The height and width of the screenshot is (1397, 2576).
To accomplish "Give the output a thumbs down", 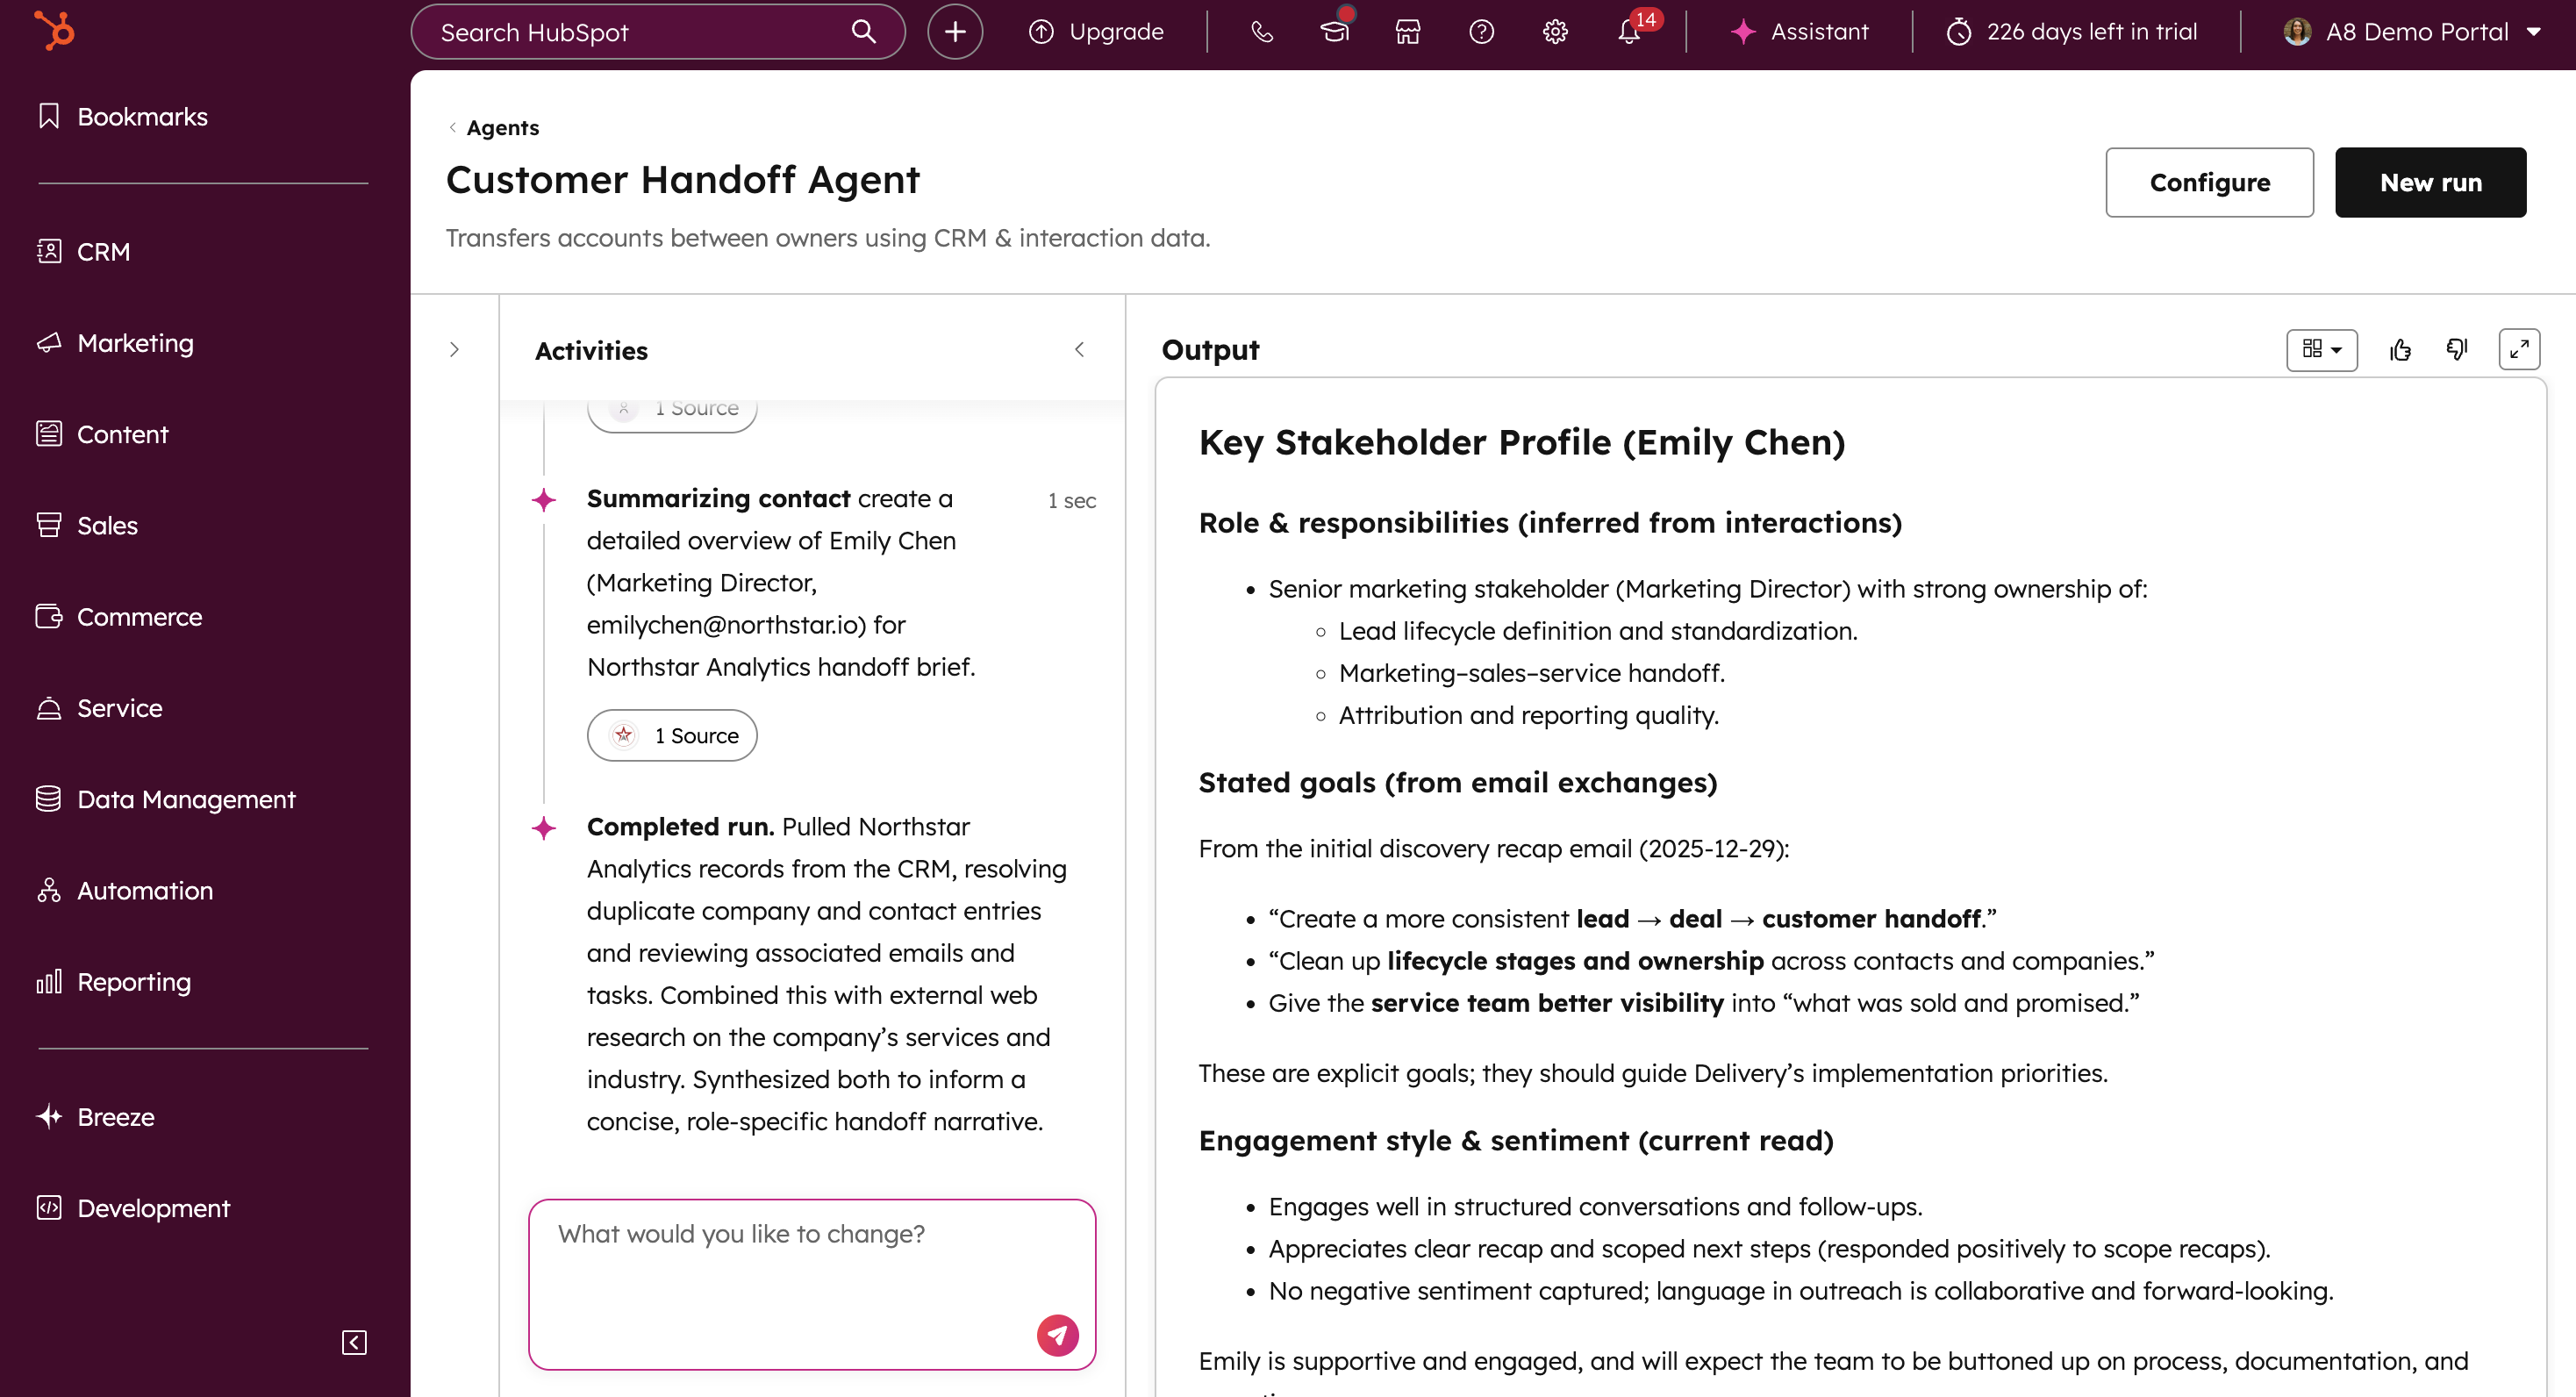I will pos(2457,350).
